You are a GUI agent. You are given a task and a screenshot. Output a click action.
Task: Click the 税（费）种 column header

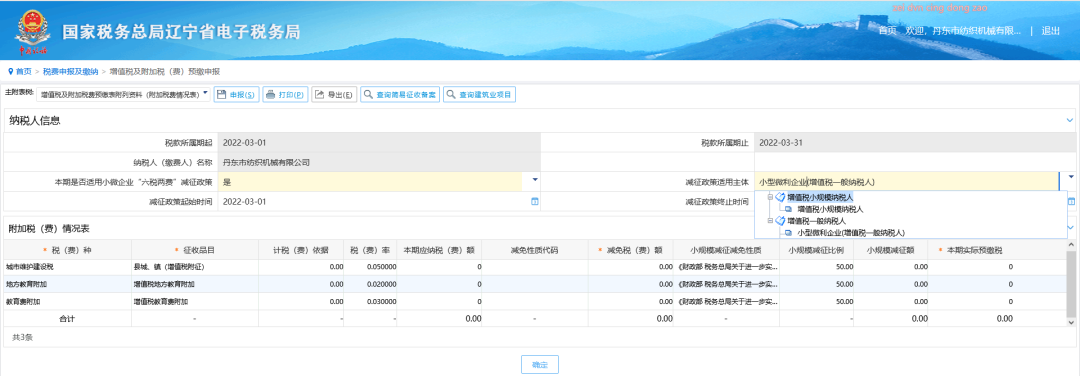tap(67, 250)
